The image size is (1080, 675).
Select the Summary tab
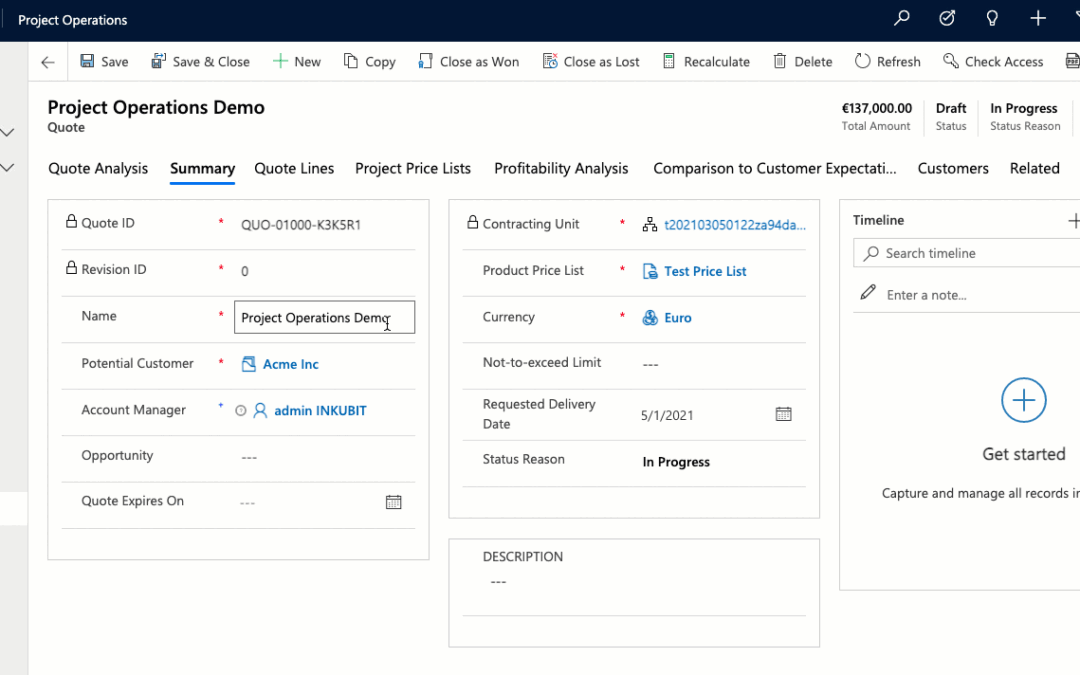(x=202, y=169)
